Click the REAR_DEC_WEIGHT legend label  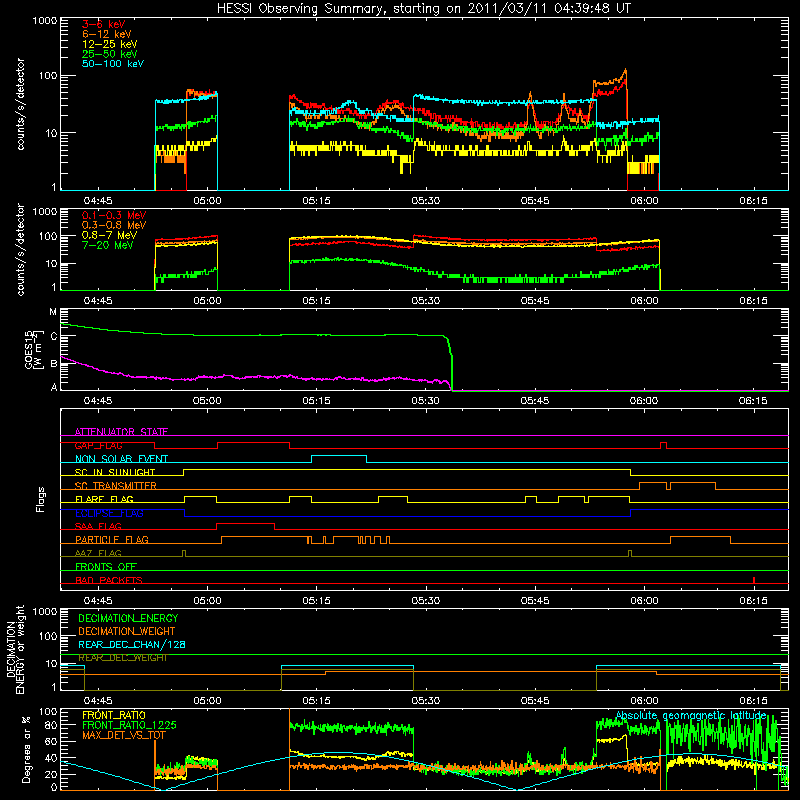click(122, 658)
